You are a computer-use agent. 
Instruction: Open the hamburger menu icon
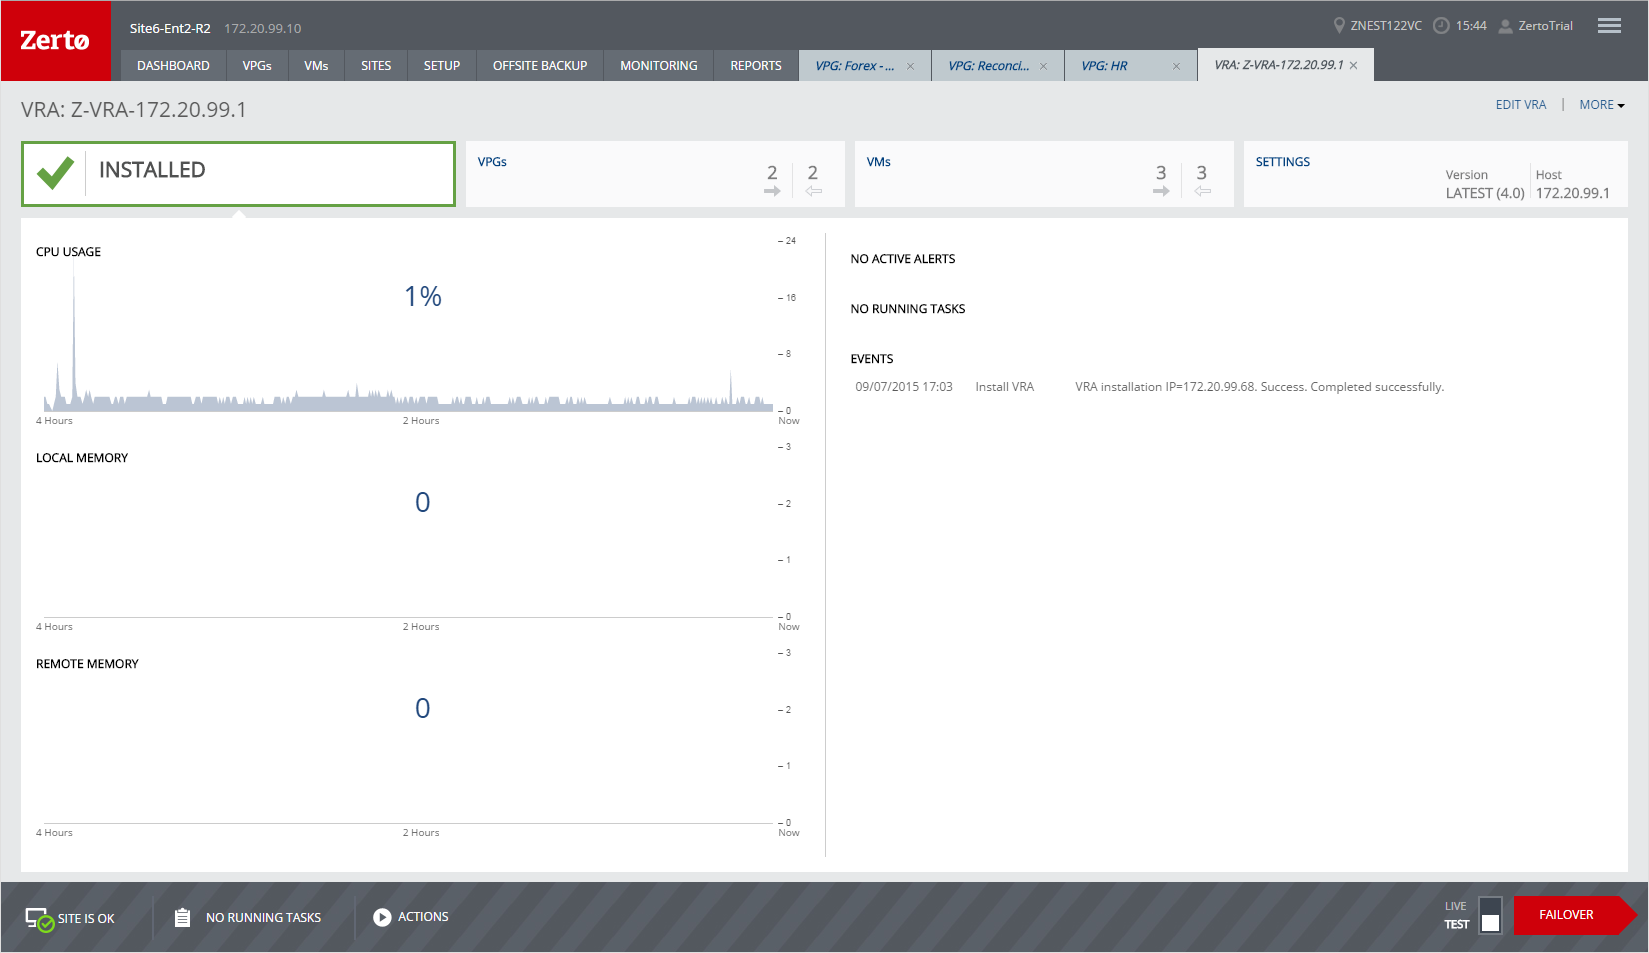tap(1609, 26)
